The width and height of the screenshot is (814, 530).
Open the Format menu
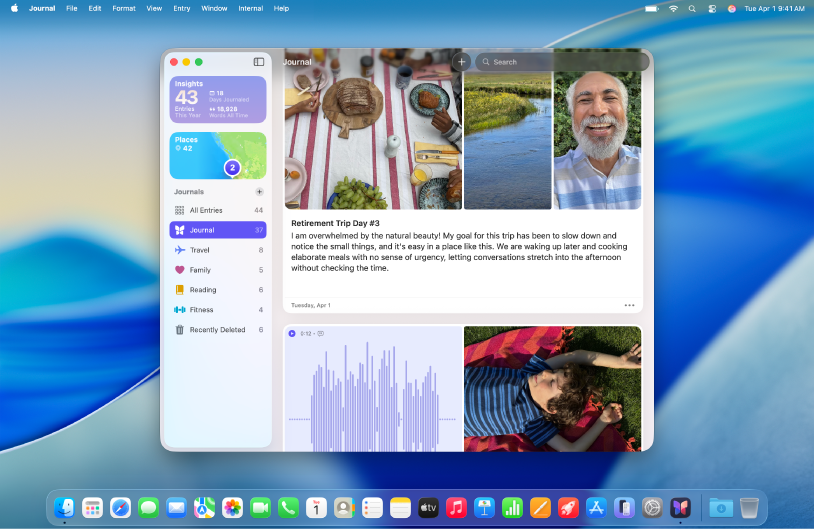tap(124, 8)
